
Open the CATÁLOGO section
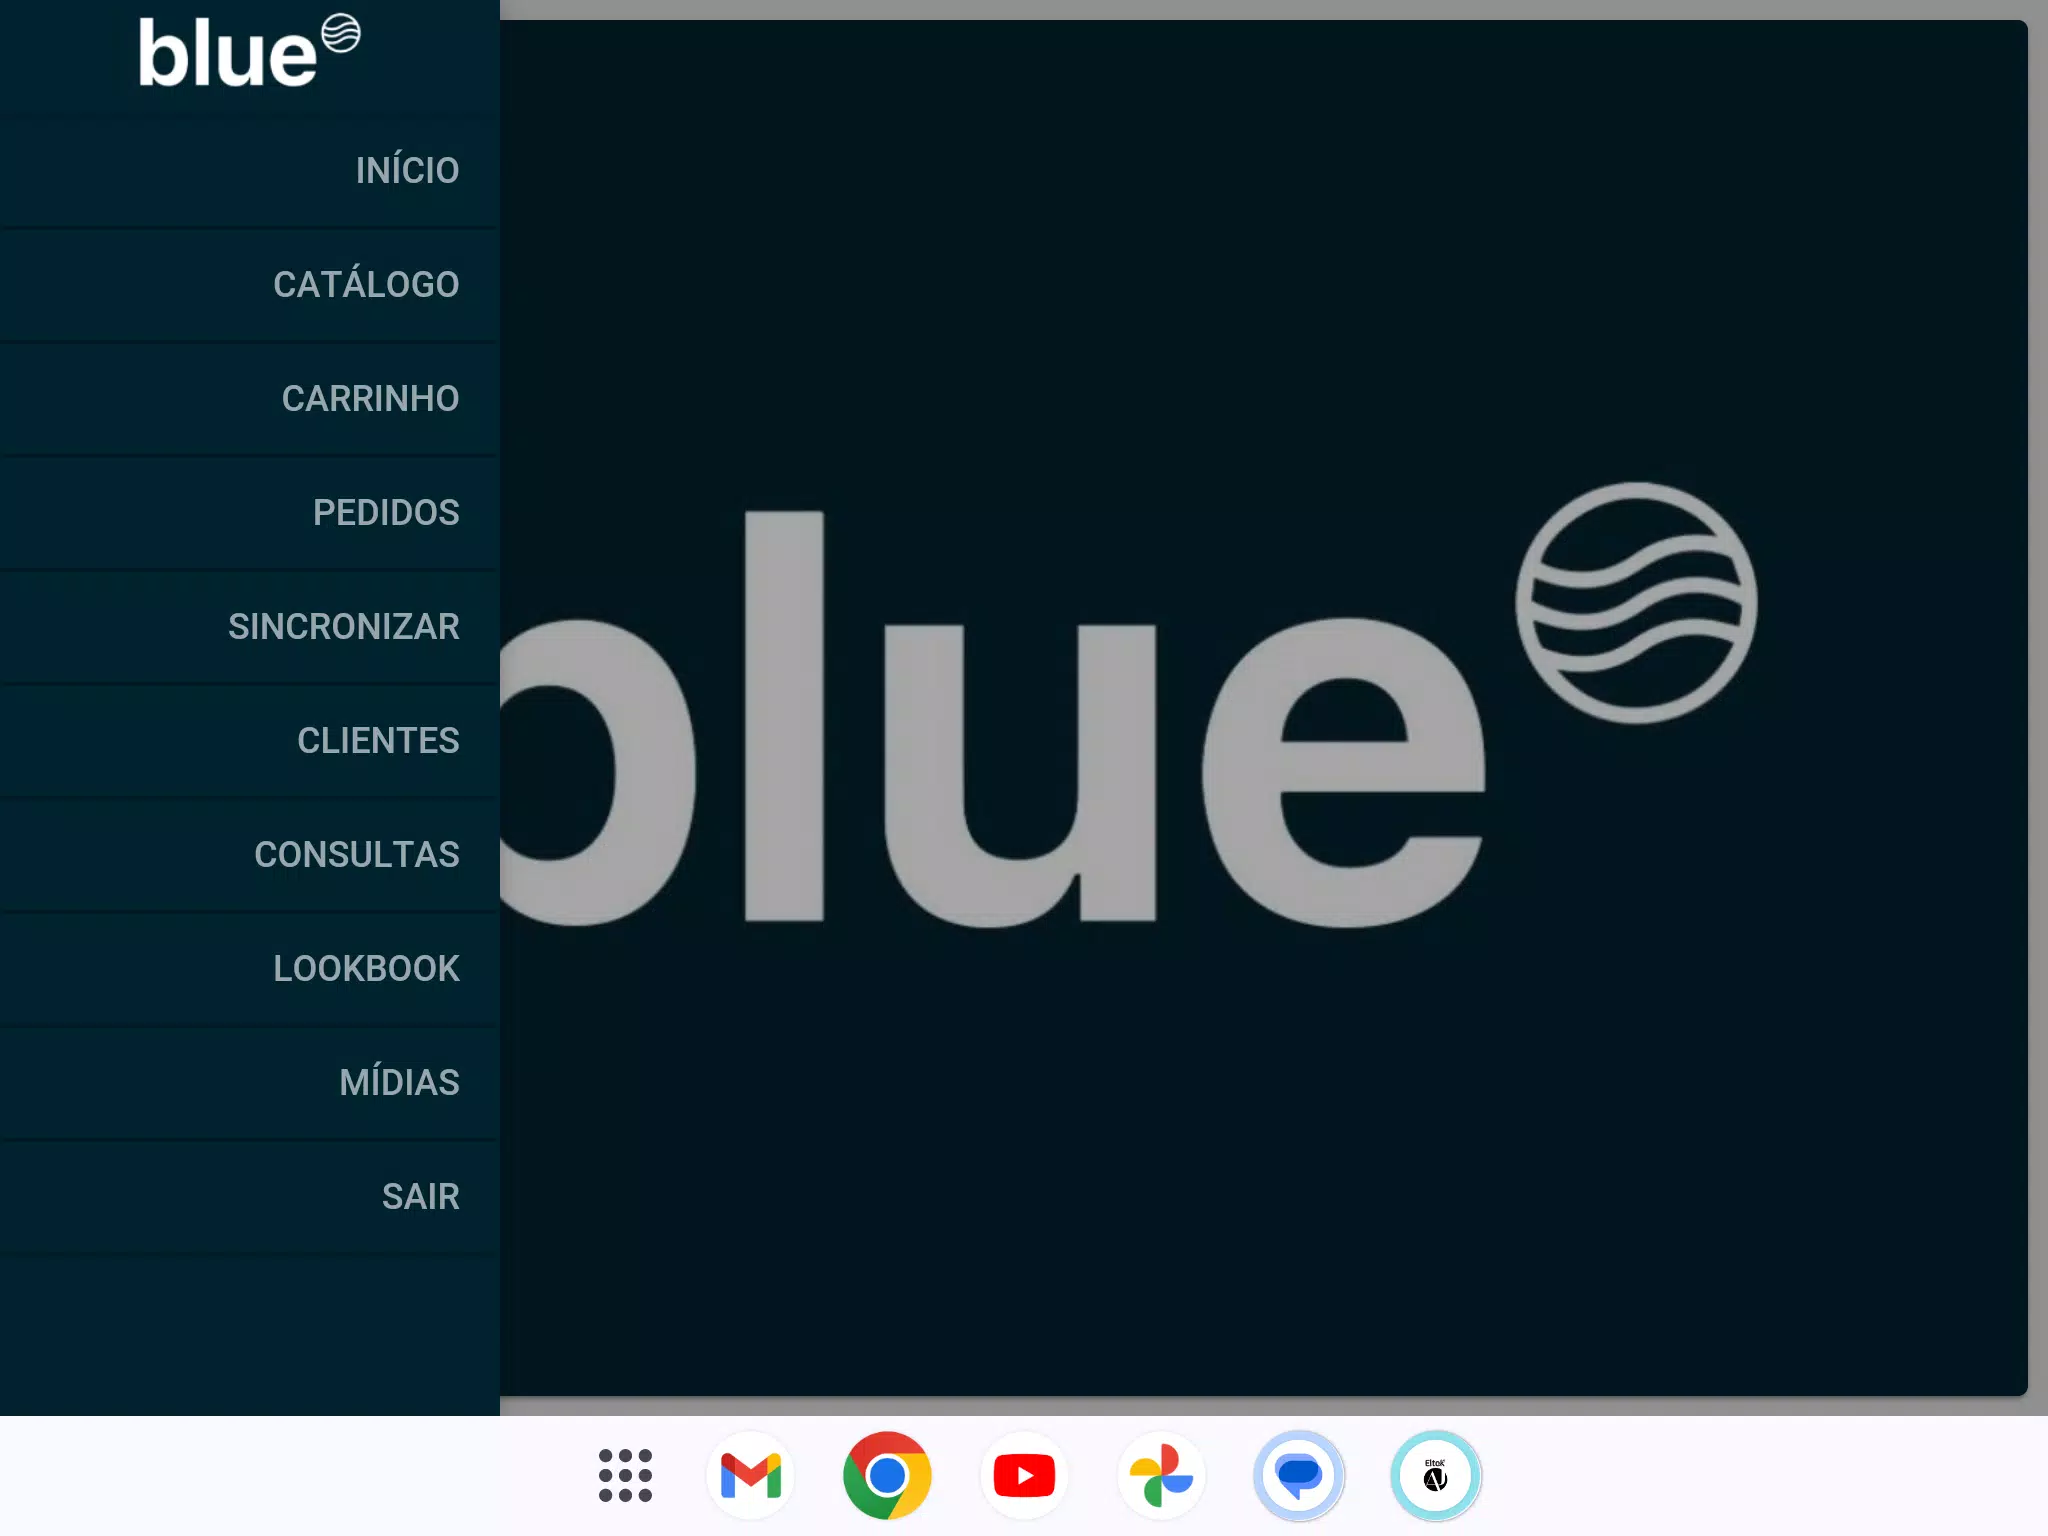[x=250, y=285]
